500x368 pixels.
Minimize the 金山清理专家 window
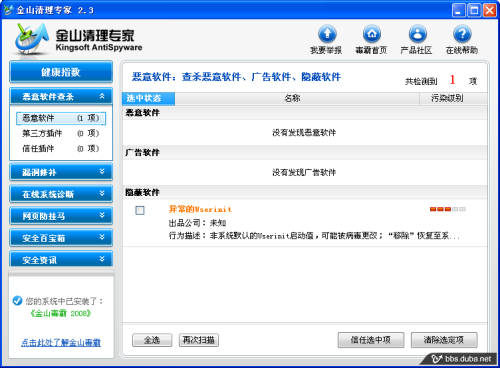[x=459, y=10]
